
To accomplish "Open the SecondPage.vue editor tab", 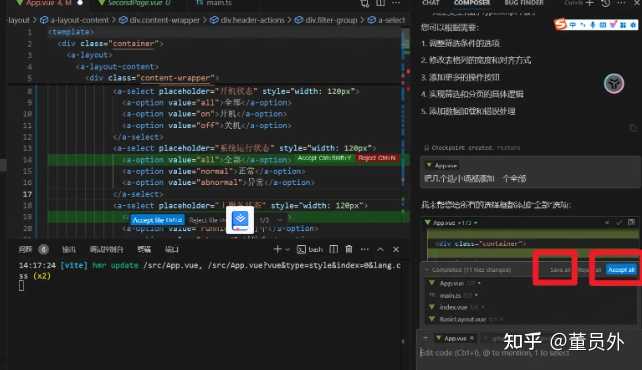I will click(135, 3).
